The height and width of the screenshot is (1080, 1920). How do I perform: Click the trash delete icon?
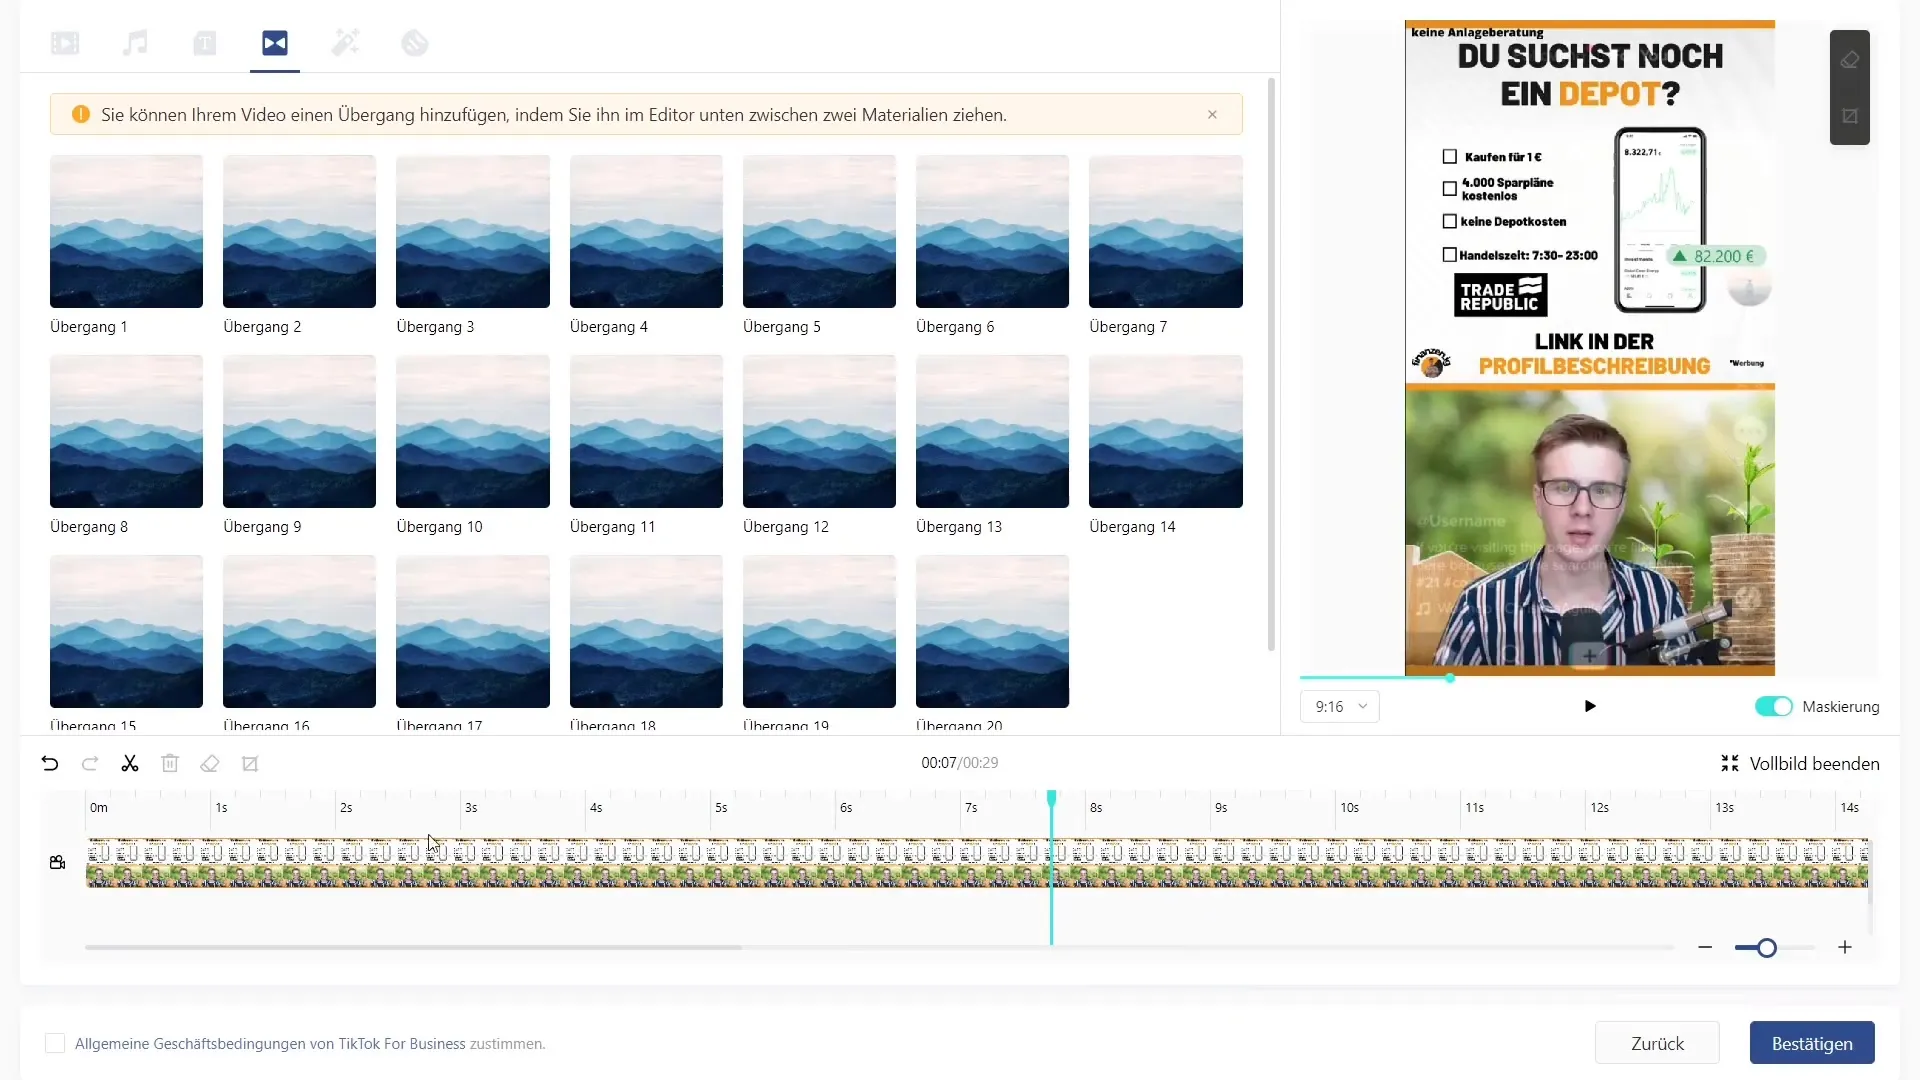coord(170,764)
